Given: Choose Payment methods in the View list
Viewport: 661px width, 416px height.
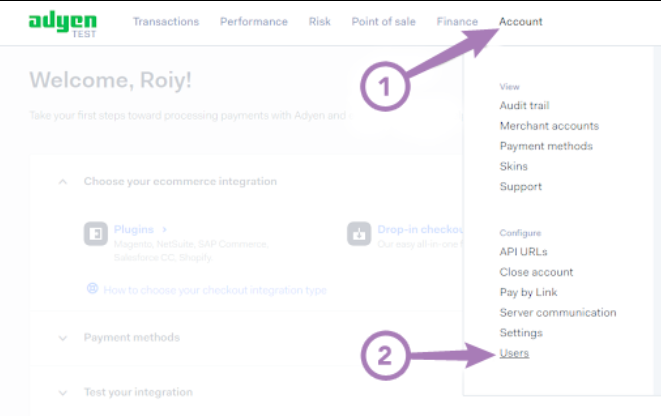Looking at the screenshot, I should [546, 146].
